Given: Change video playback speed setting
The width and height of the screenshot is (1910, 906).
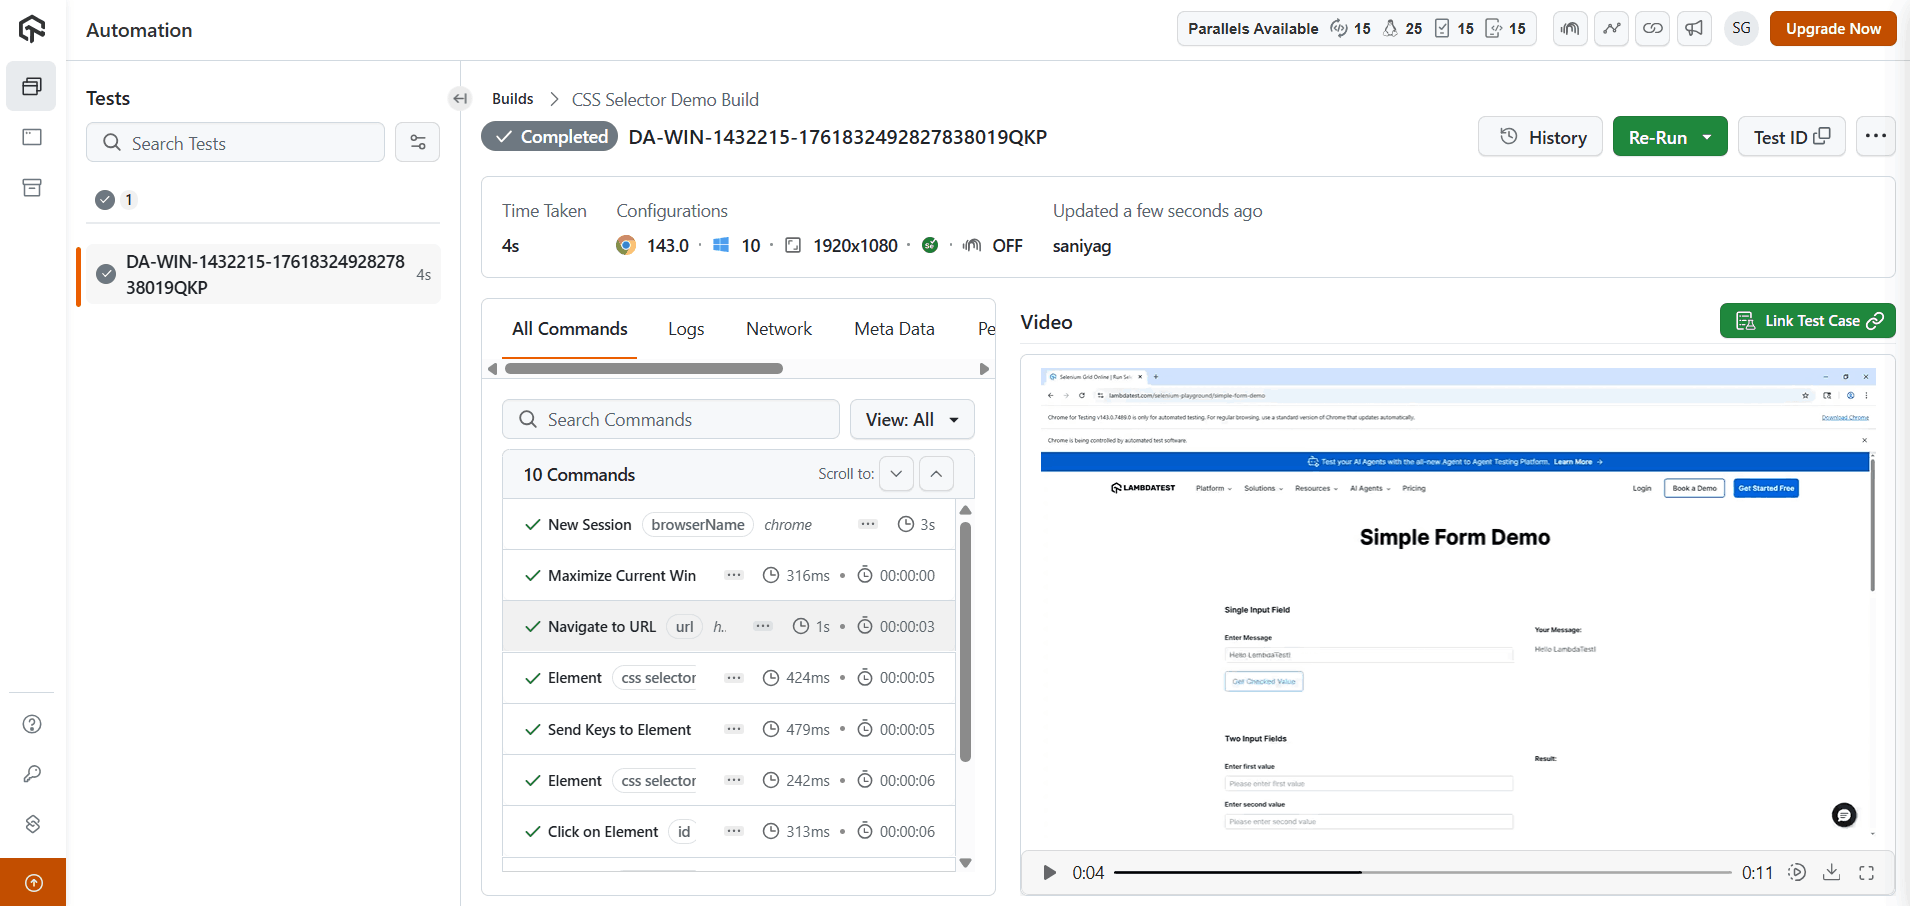Looking at the screenshot, I should (x=1797, y=872).
